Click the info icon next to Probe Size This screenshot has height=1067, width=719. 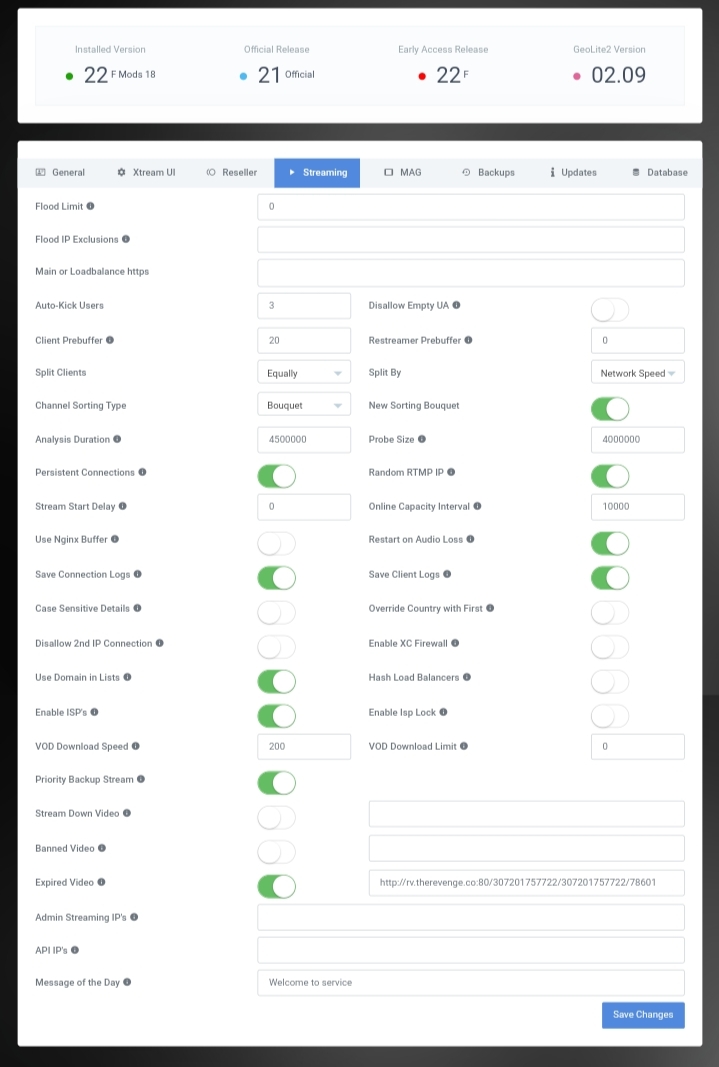(422, 439)
